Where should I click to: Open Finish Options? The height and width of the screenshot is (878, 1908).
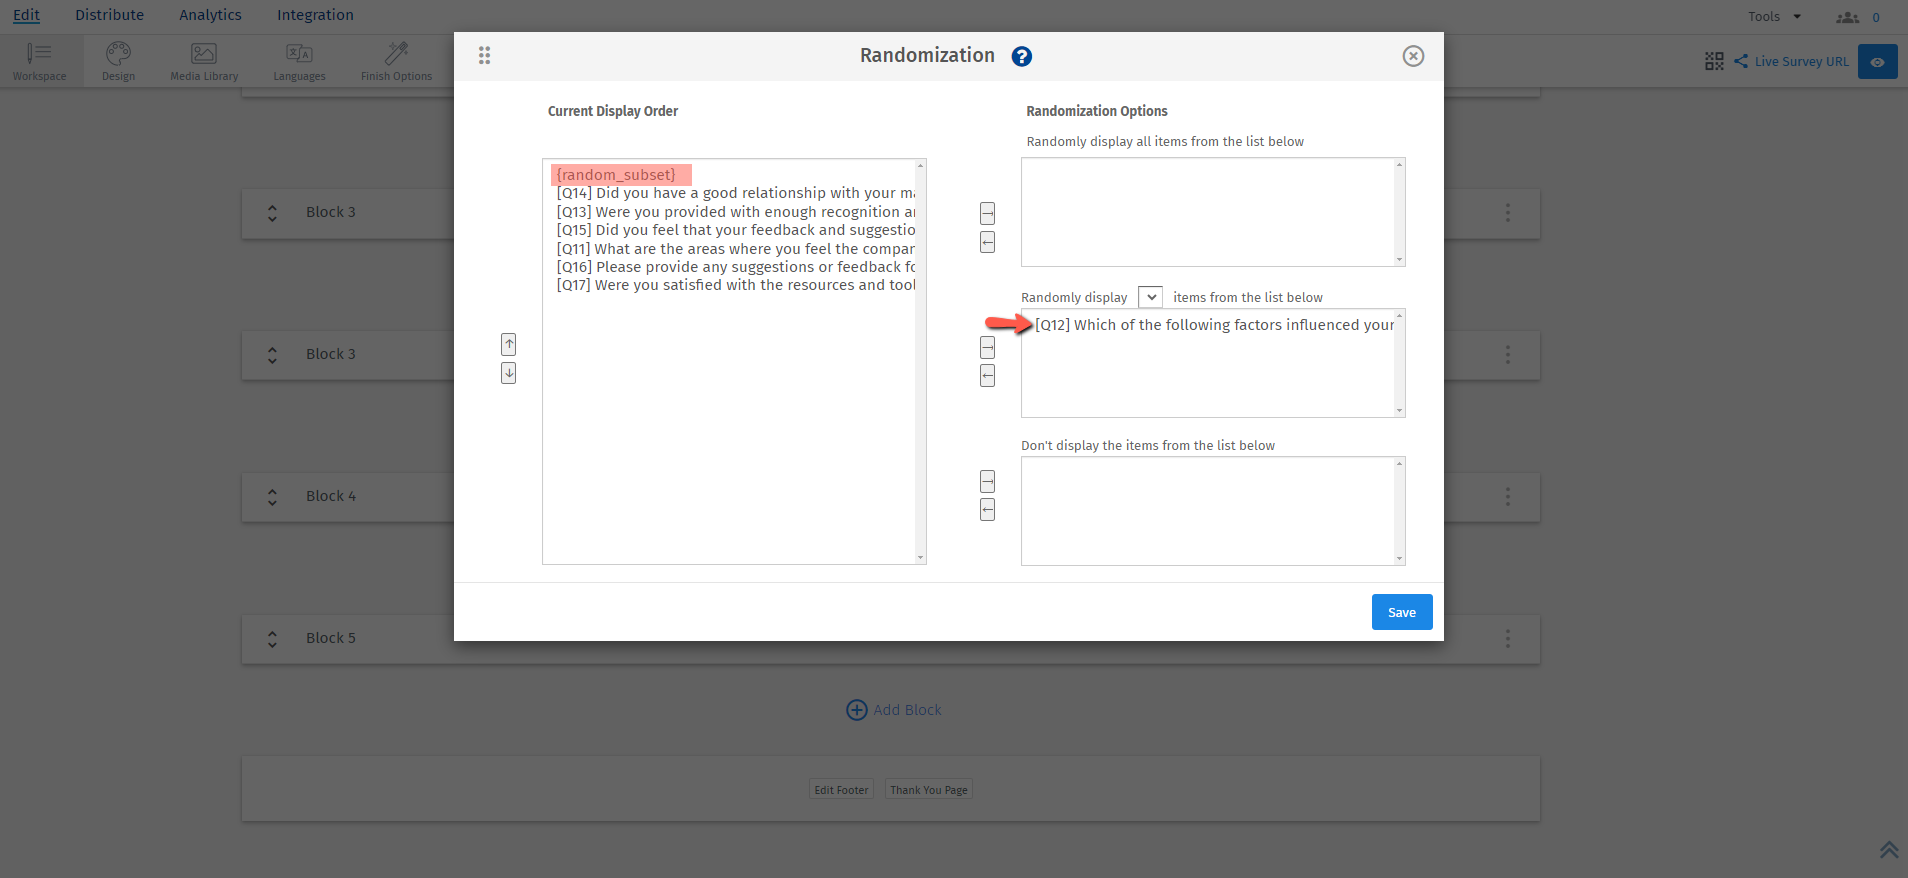[396, 61]
